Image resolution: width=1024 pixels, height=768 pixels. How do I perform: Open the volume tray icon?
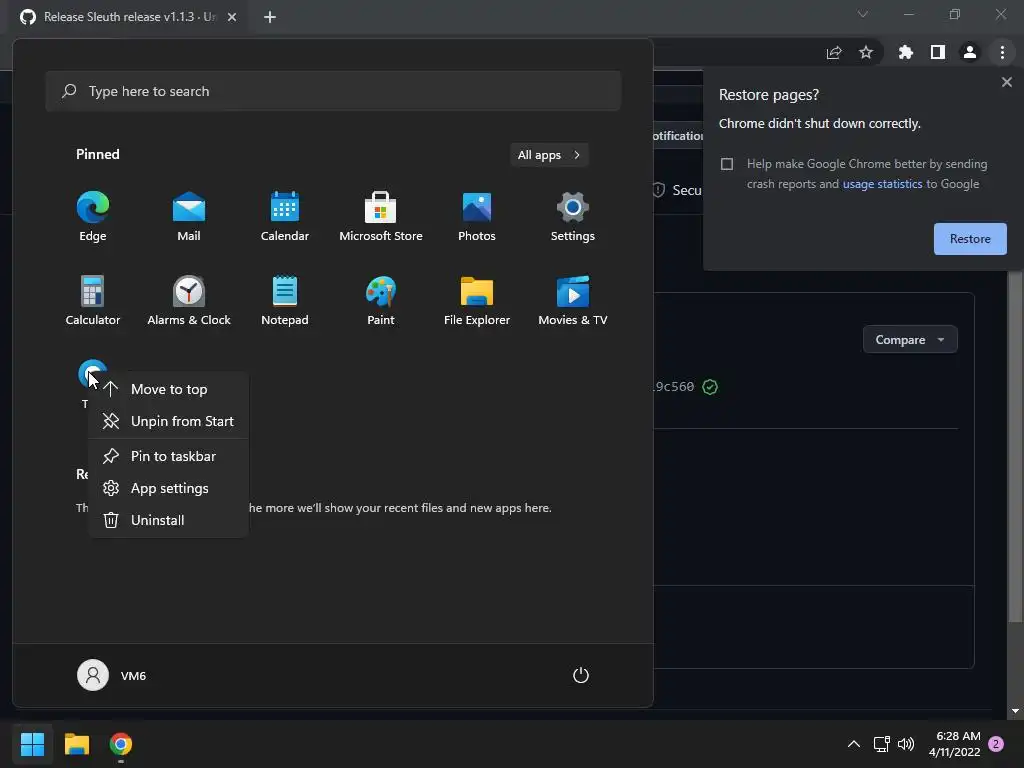click(x=906, y=744)
